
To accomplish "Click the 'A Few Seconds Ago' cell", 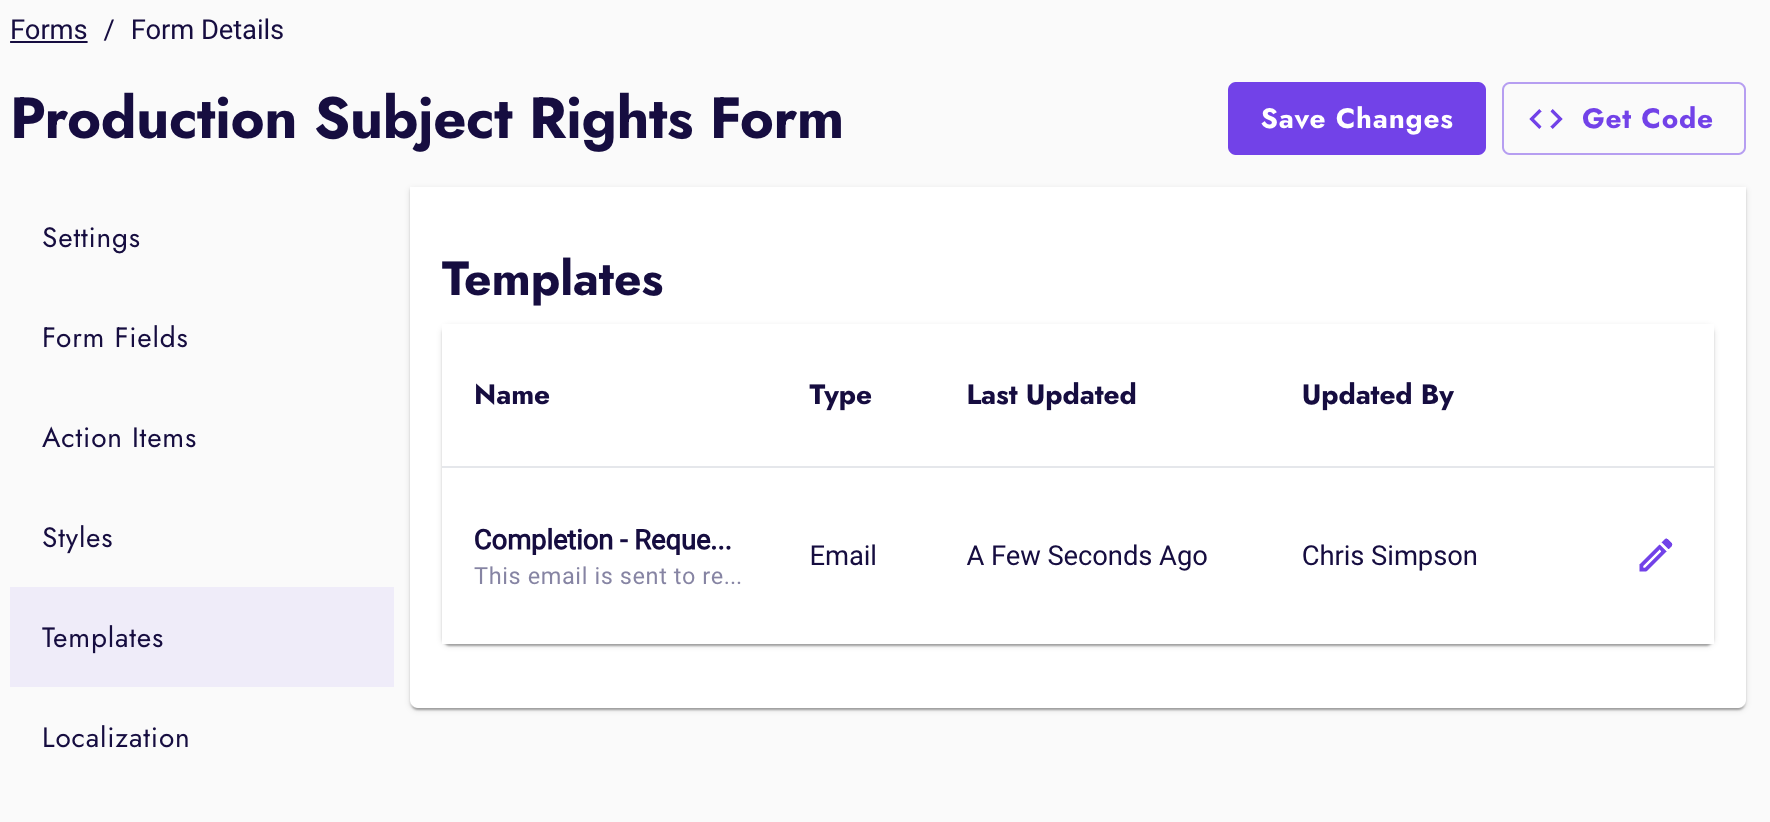I will click(x=1087, y=556).
